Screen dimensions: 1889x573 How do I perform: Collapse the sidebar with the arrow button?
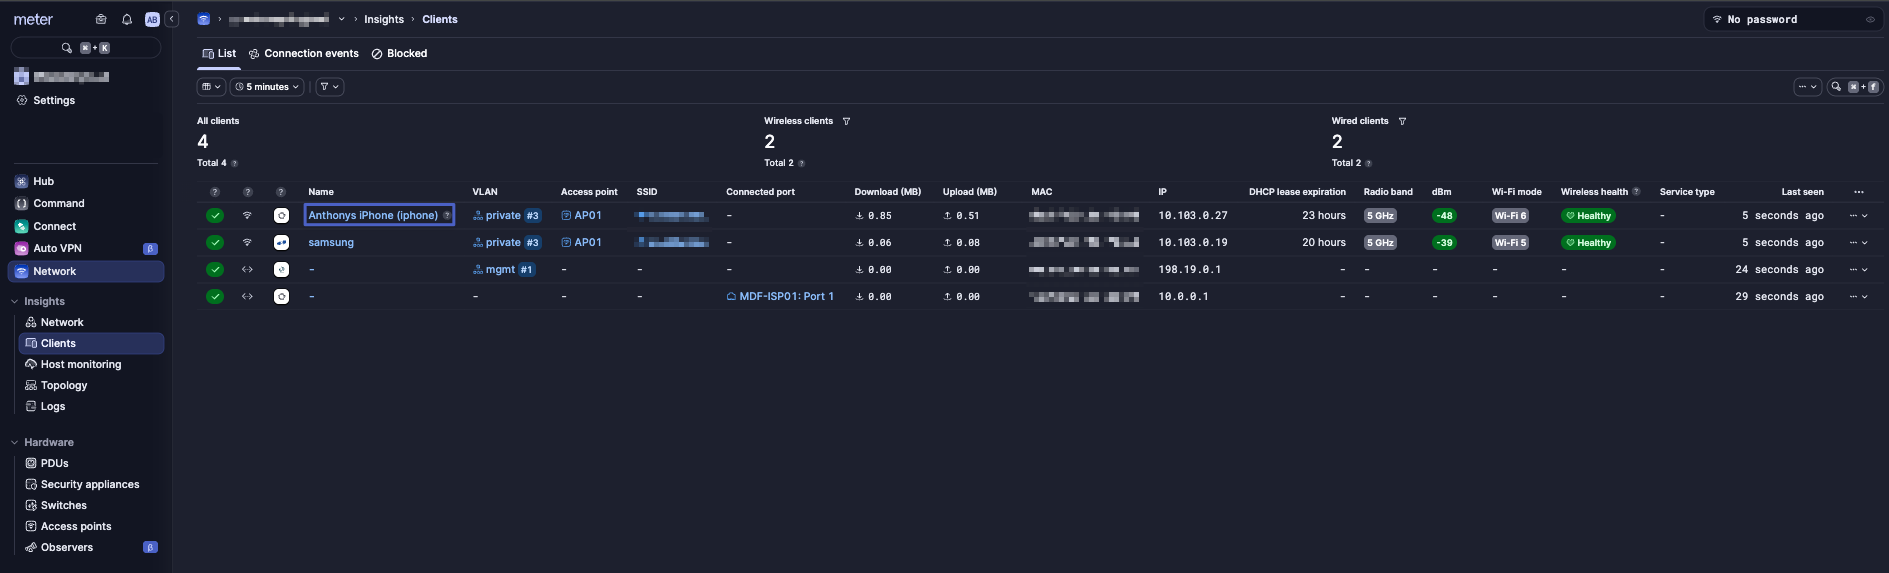pos(172,19)
